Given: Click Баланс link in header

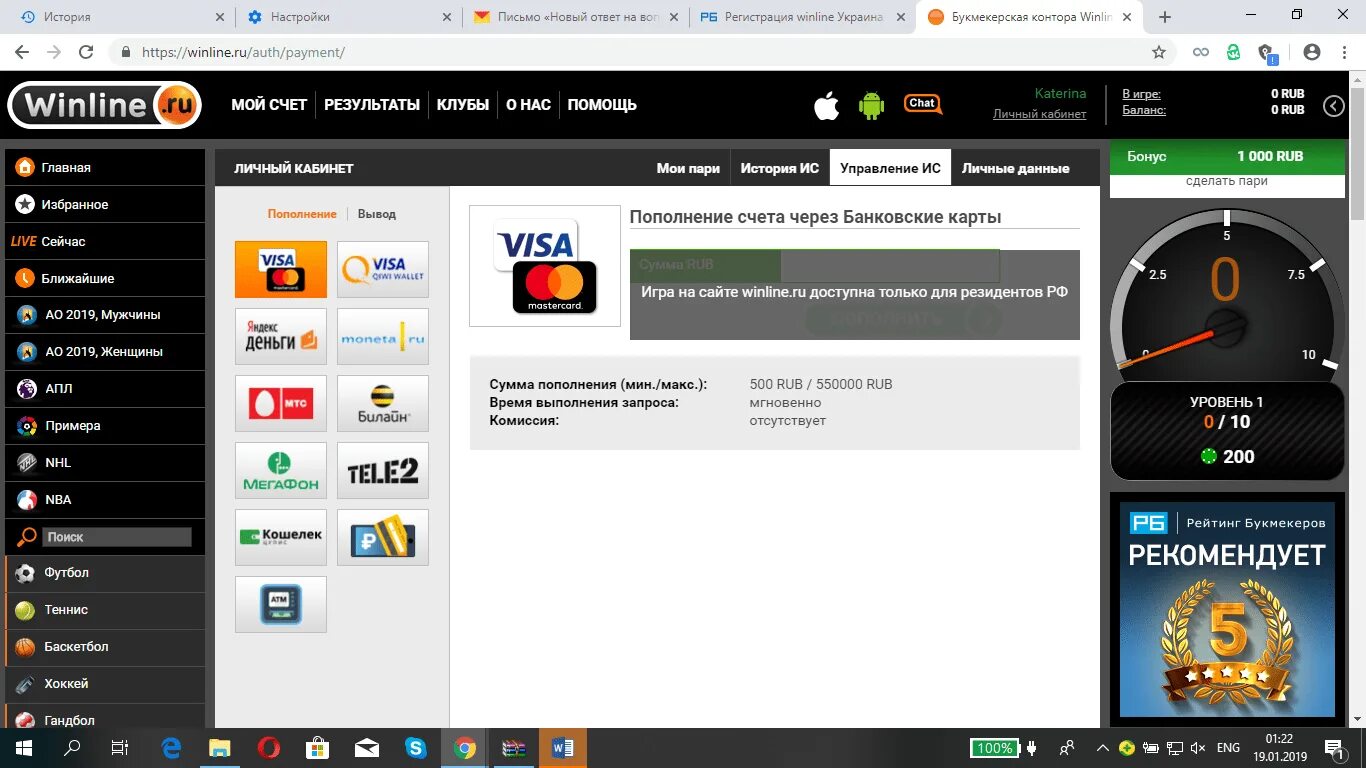Looking at the screenshot, I should [x=1144, y=110].
